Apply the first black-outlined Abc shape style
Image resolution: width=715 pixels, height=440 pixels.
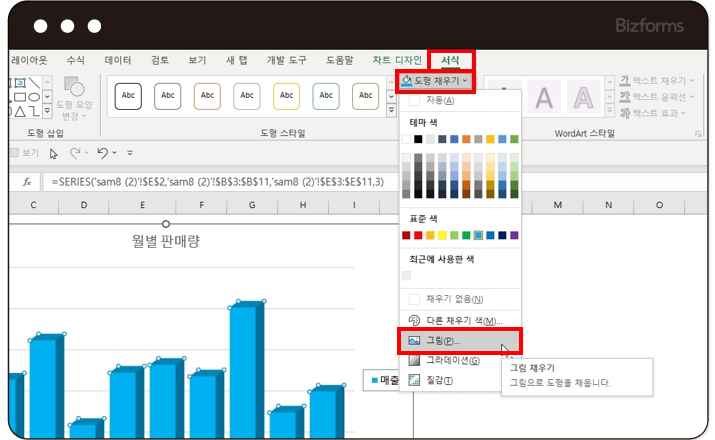click(x=127, y=96)
